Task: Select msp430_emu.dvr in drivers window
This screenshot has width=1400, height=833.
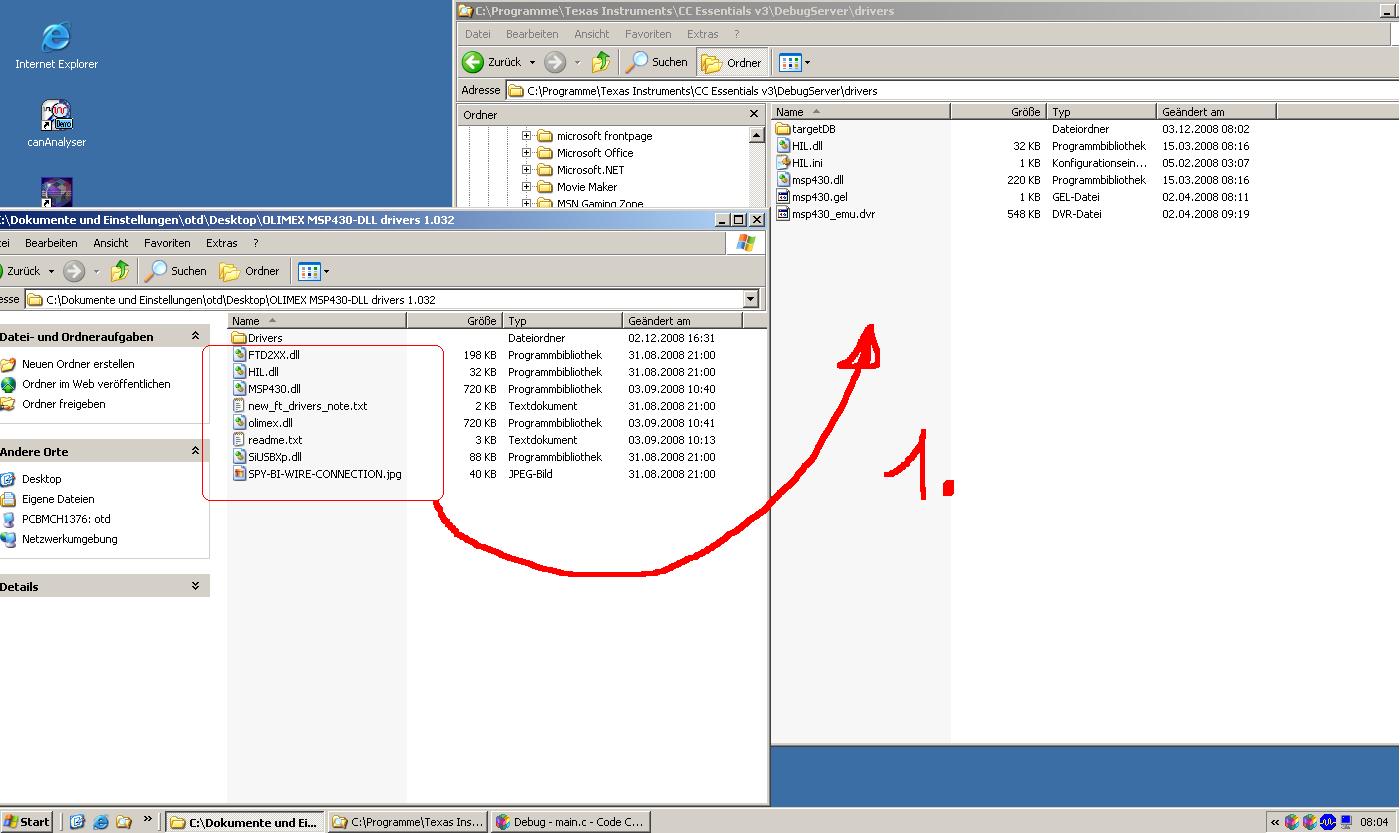Action: tap(826, 214)
